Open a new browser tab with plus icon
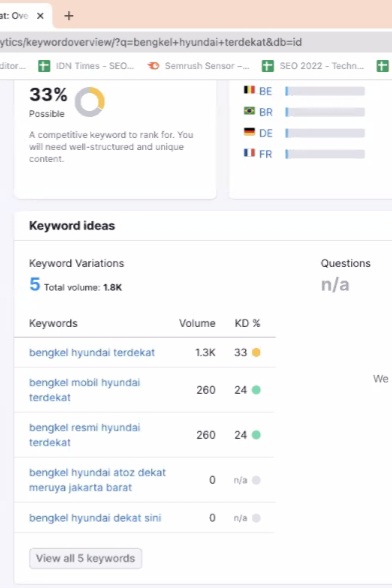The image size is (392, 588). point(69,16)
